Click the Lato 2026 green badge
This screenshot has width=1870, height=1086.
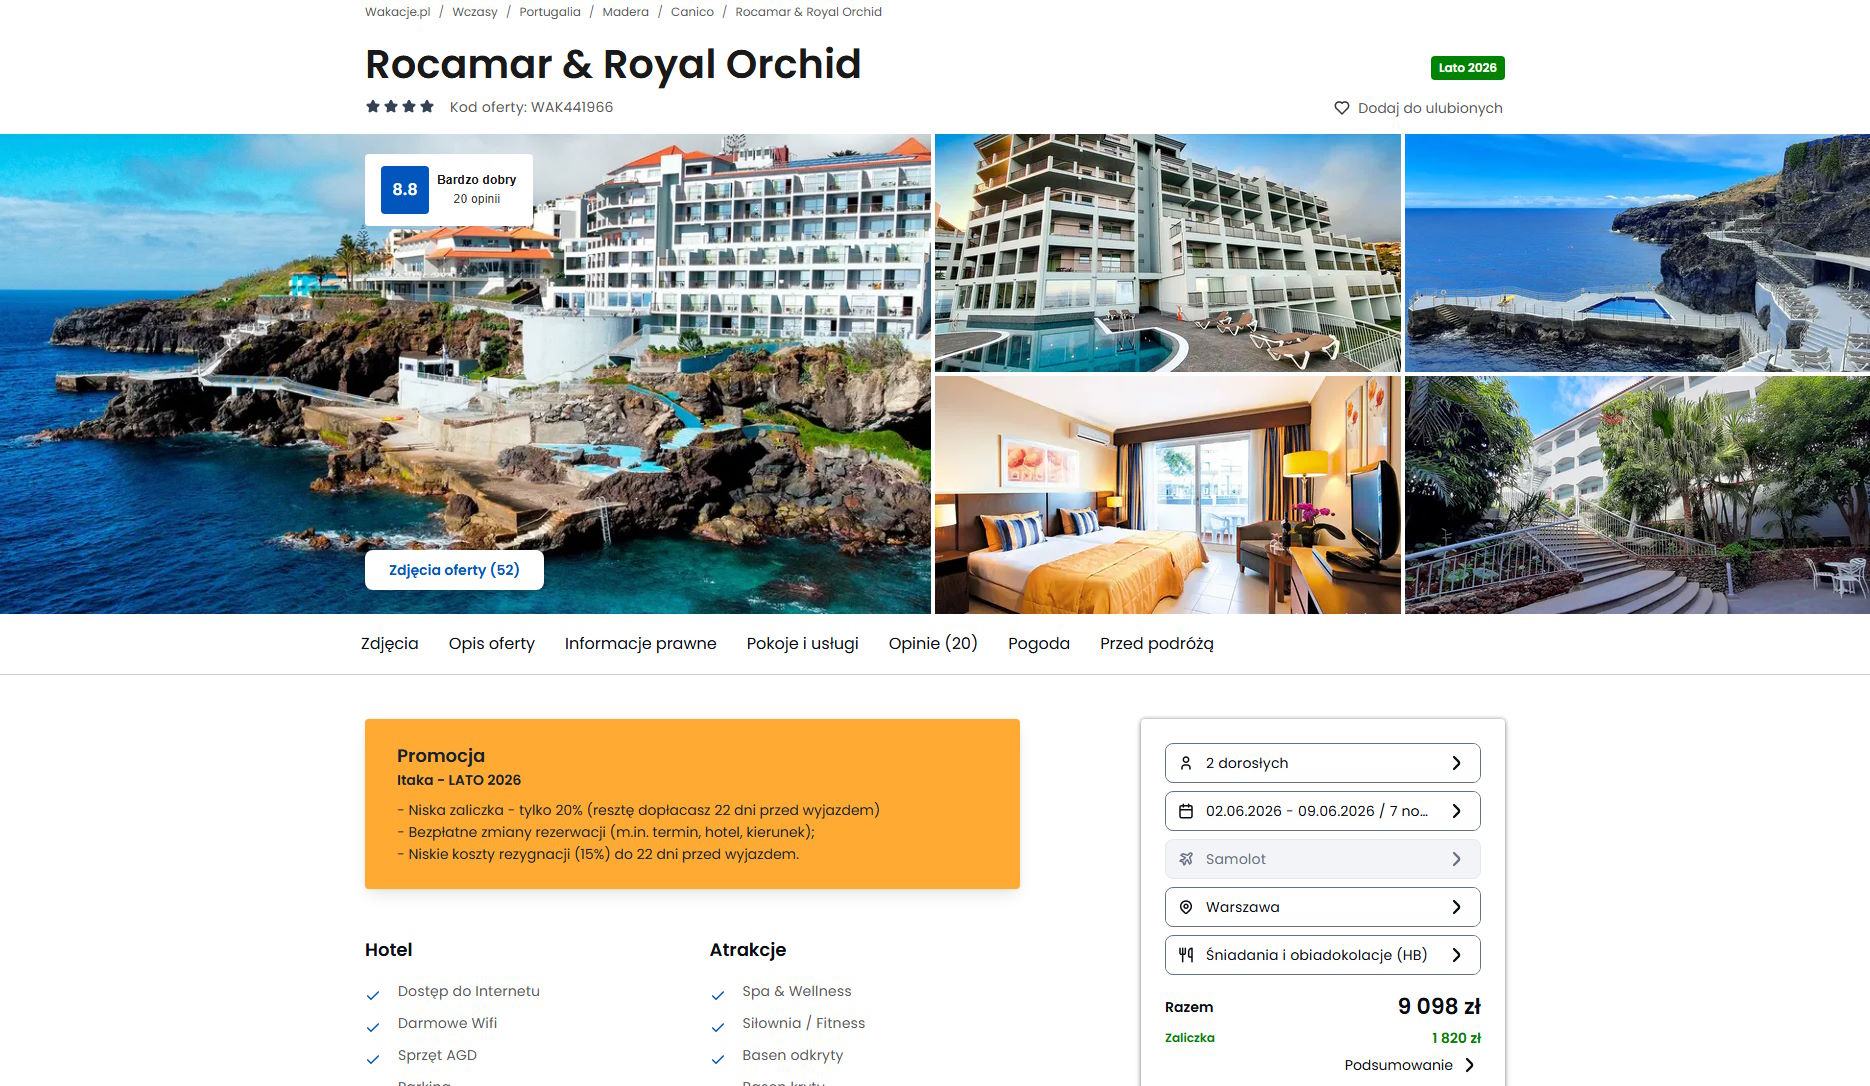coord(1467,68)
